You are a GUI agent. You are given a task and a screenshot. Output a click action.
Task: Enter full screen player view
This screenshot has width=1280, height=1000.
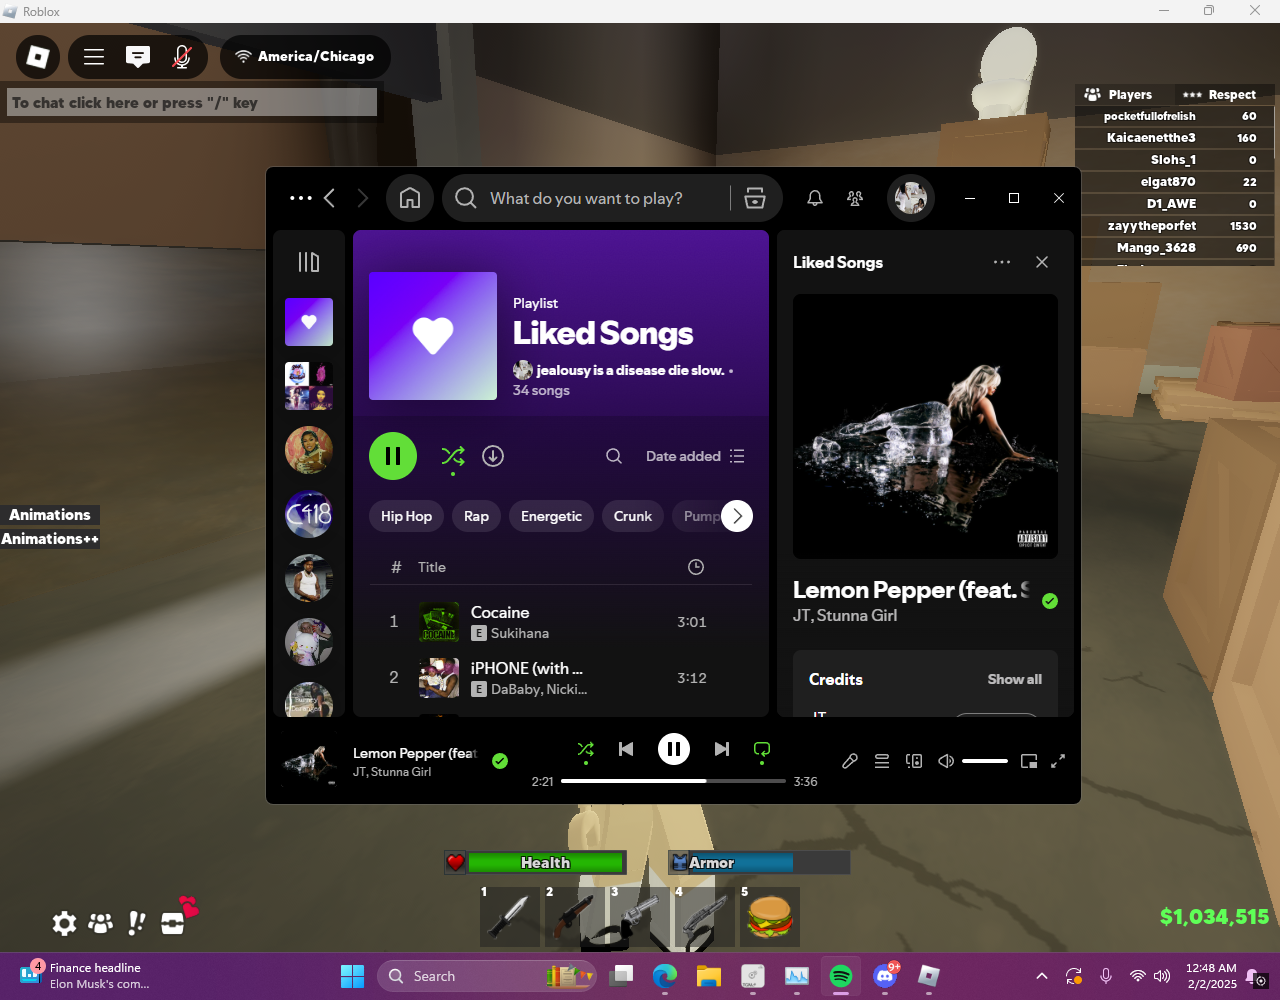coord(1058,761)
